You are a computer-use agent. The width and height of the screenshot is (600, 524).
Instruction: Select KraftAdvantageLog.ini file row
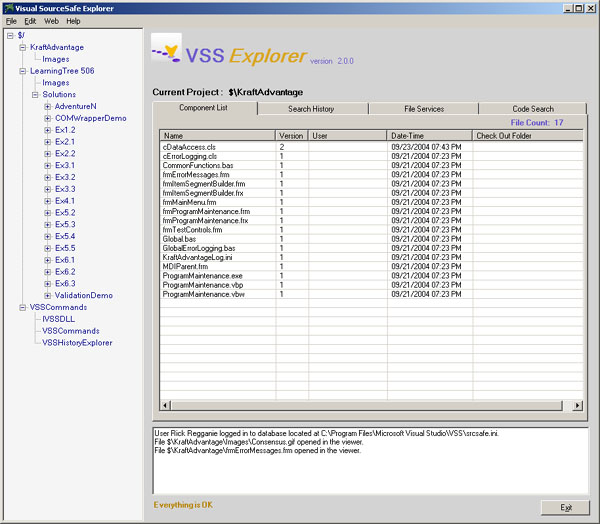point(371,257)
